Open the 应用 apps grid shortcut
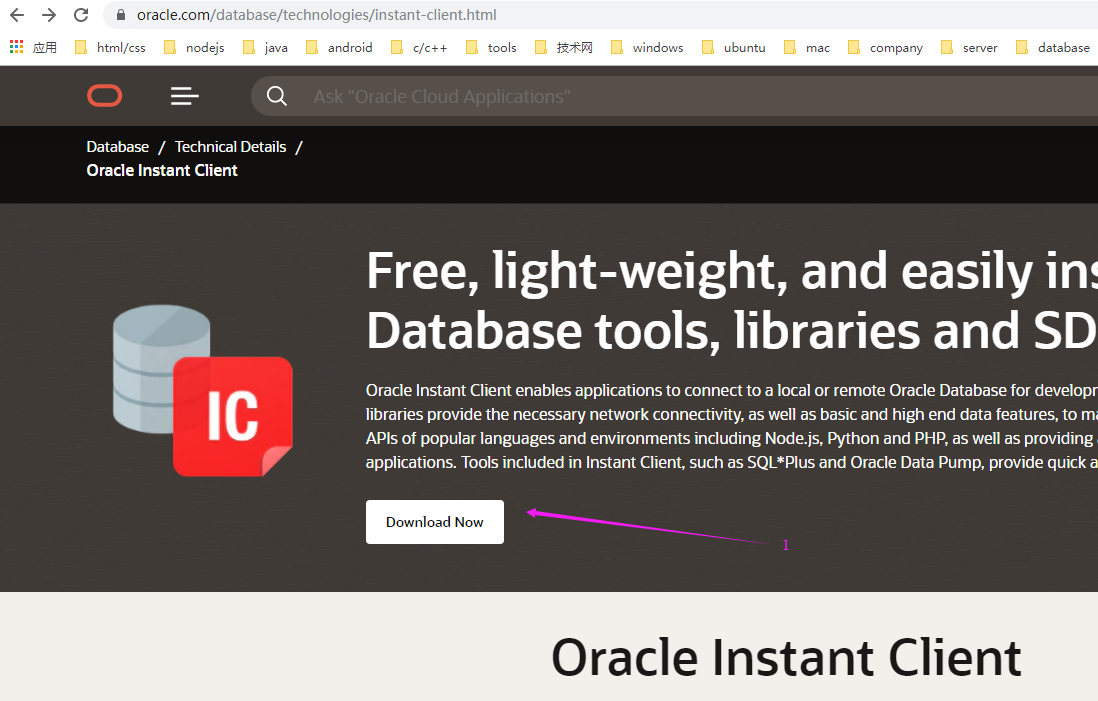 [33, 47]
